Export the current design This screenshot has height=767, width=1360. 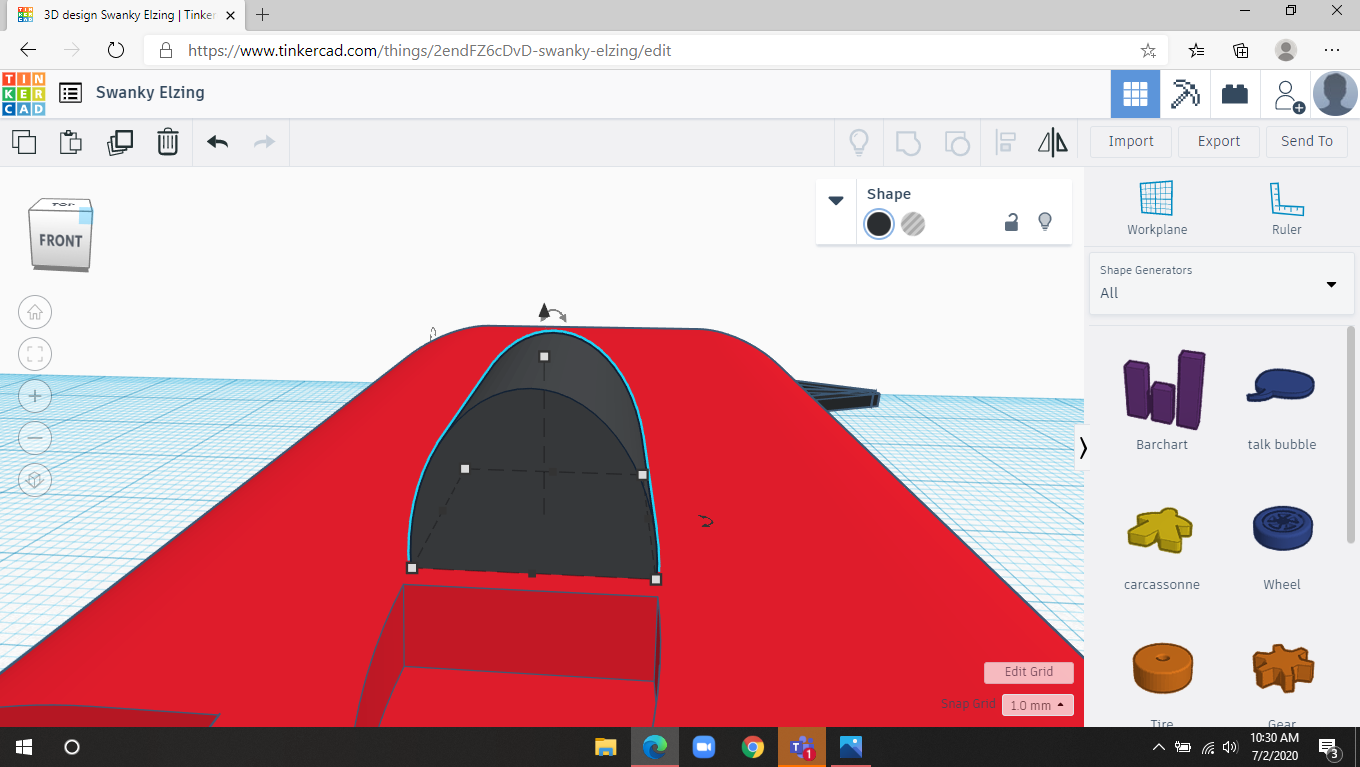click(x=1218, y=141)
